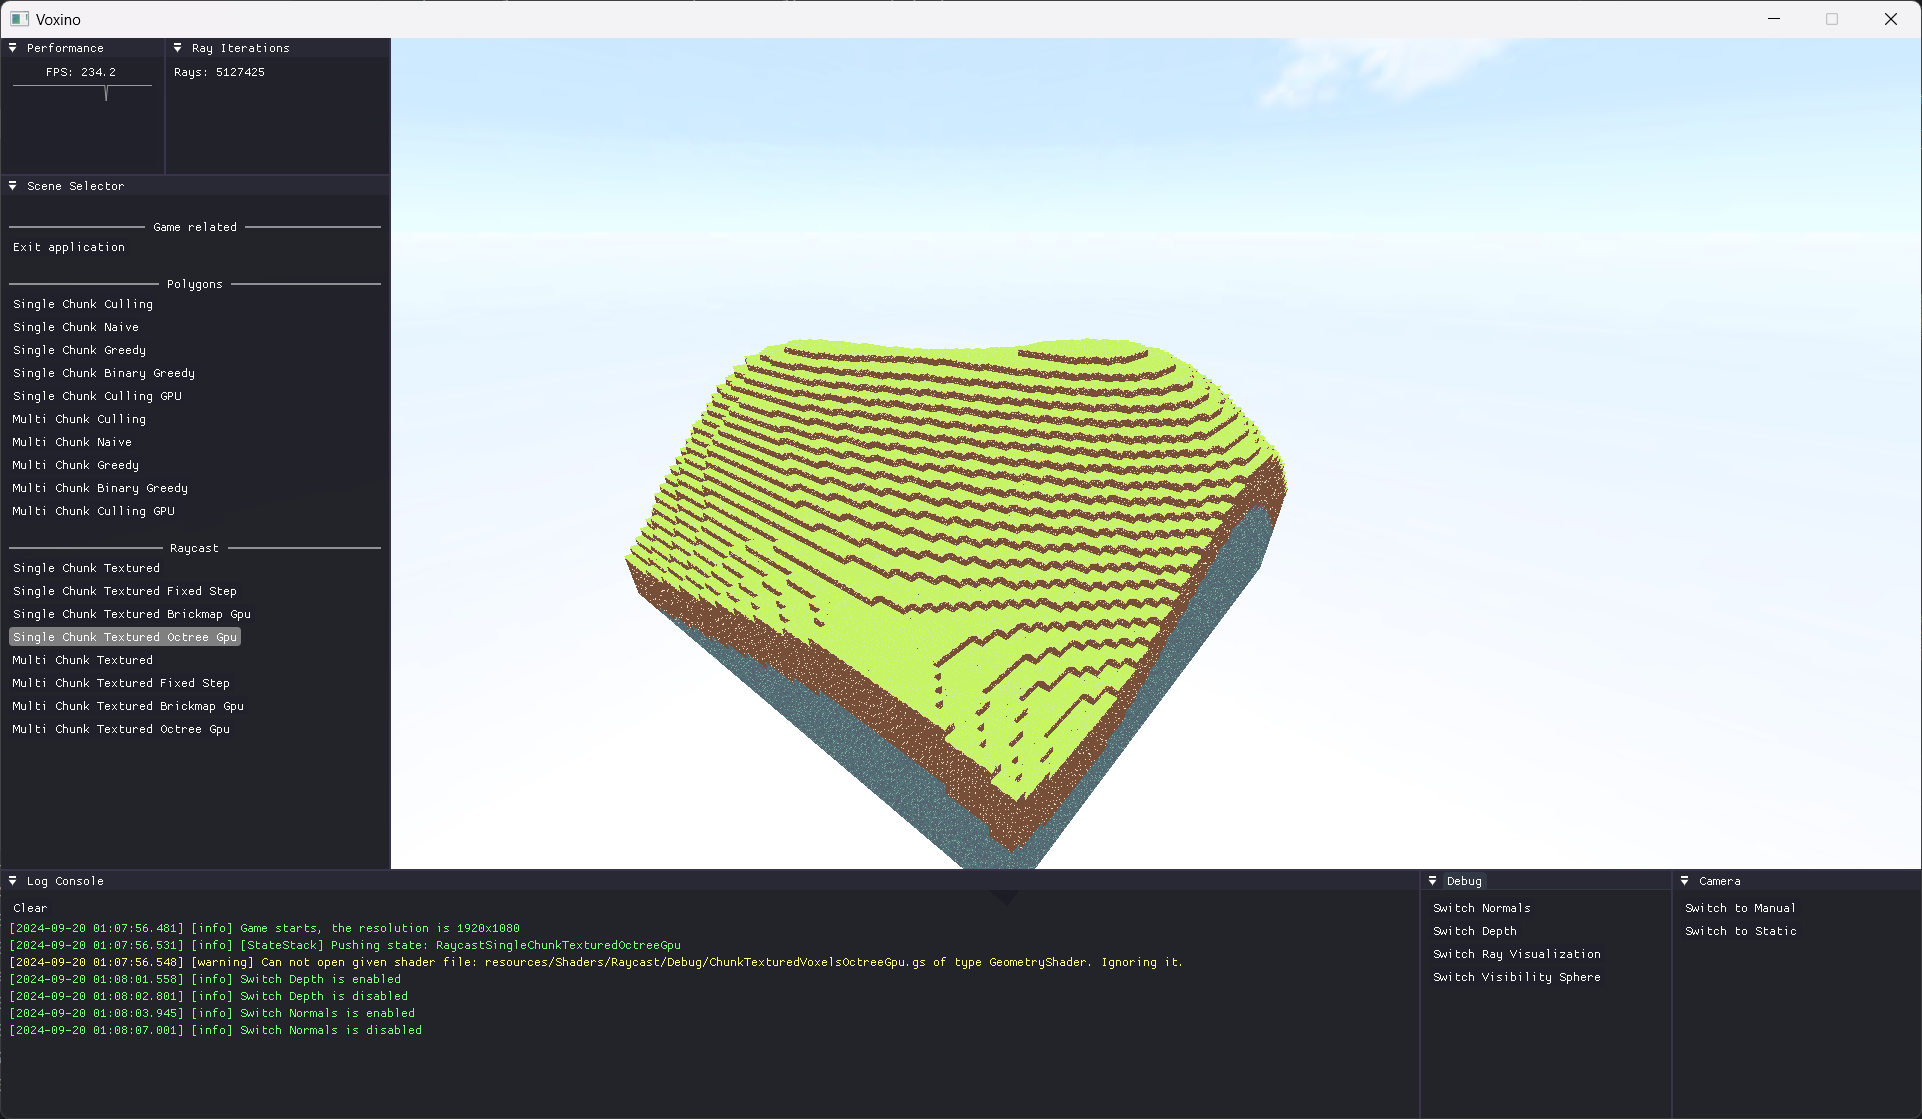
Task: Collapse the Log Console panel arrow
Action: coord(13,881)
